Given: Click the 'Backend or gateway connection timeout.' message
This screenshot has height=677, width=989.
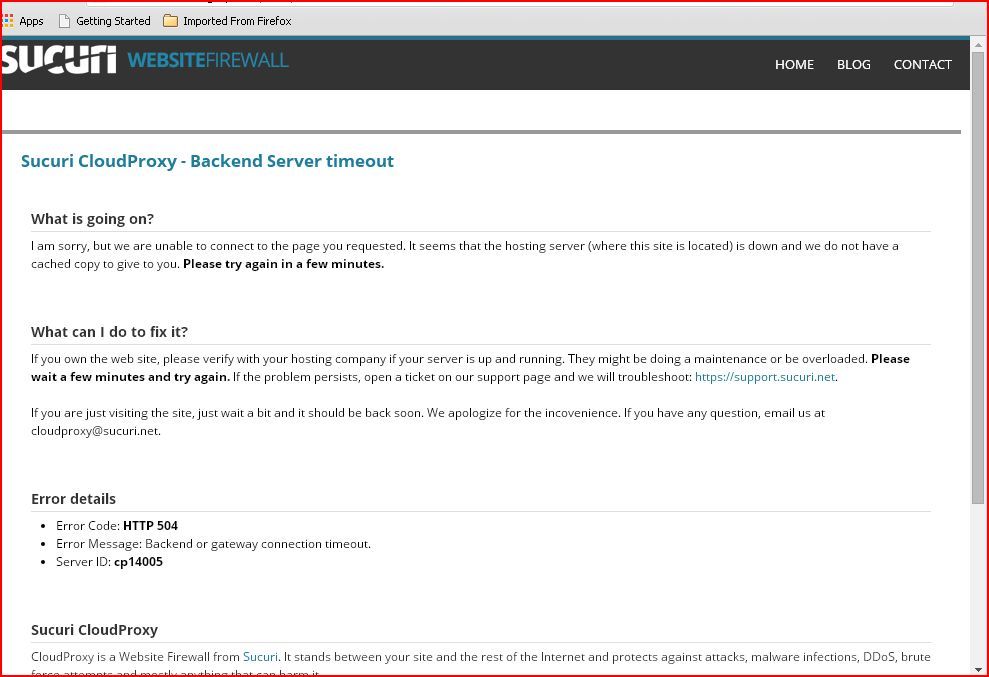Looking at the screenshot, I should 258,544.
